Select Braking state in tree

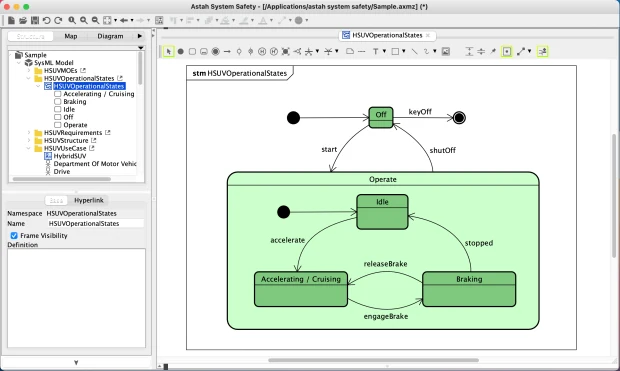(x=75, y=102)
